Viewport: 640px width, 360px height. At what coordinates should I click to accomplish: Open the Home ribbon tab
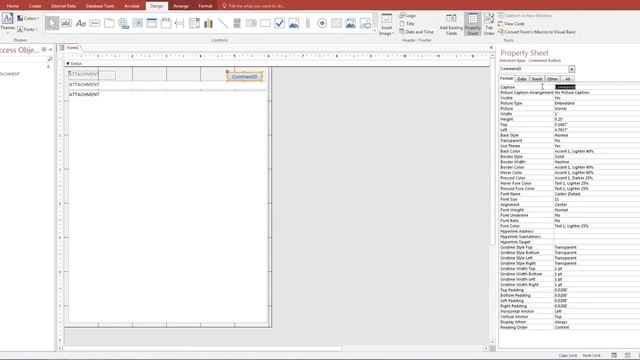click(x=13, y=6)
